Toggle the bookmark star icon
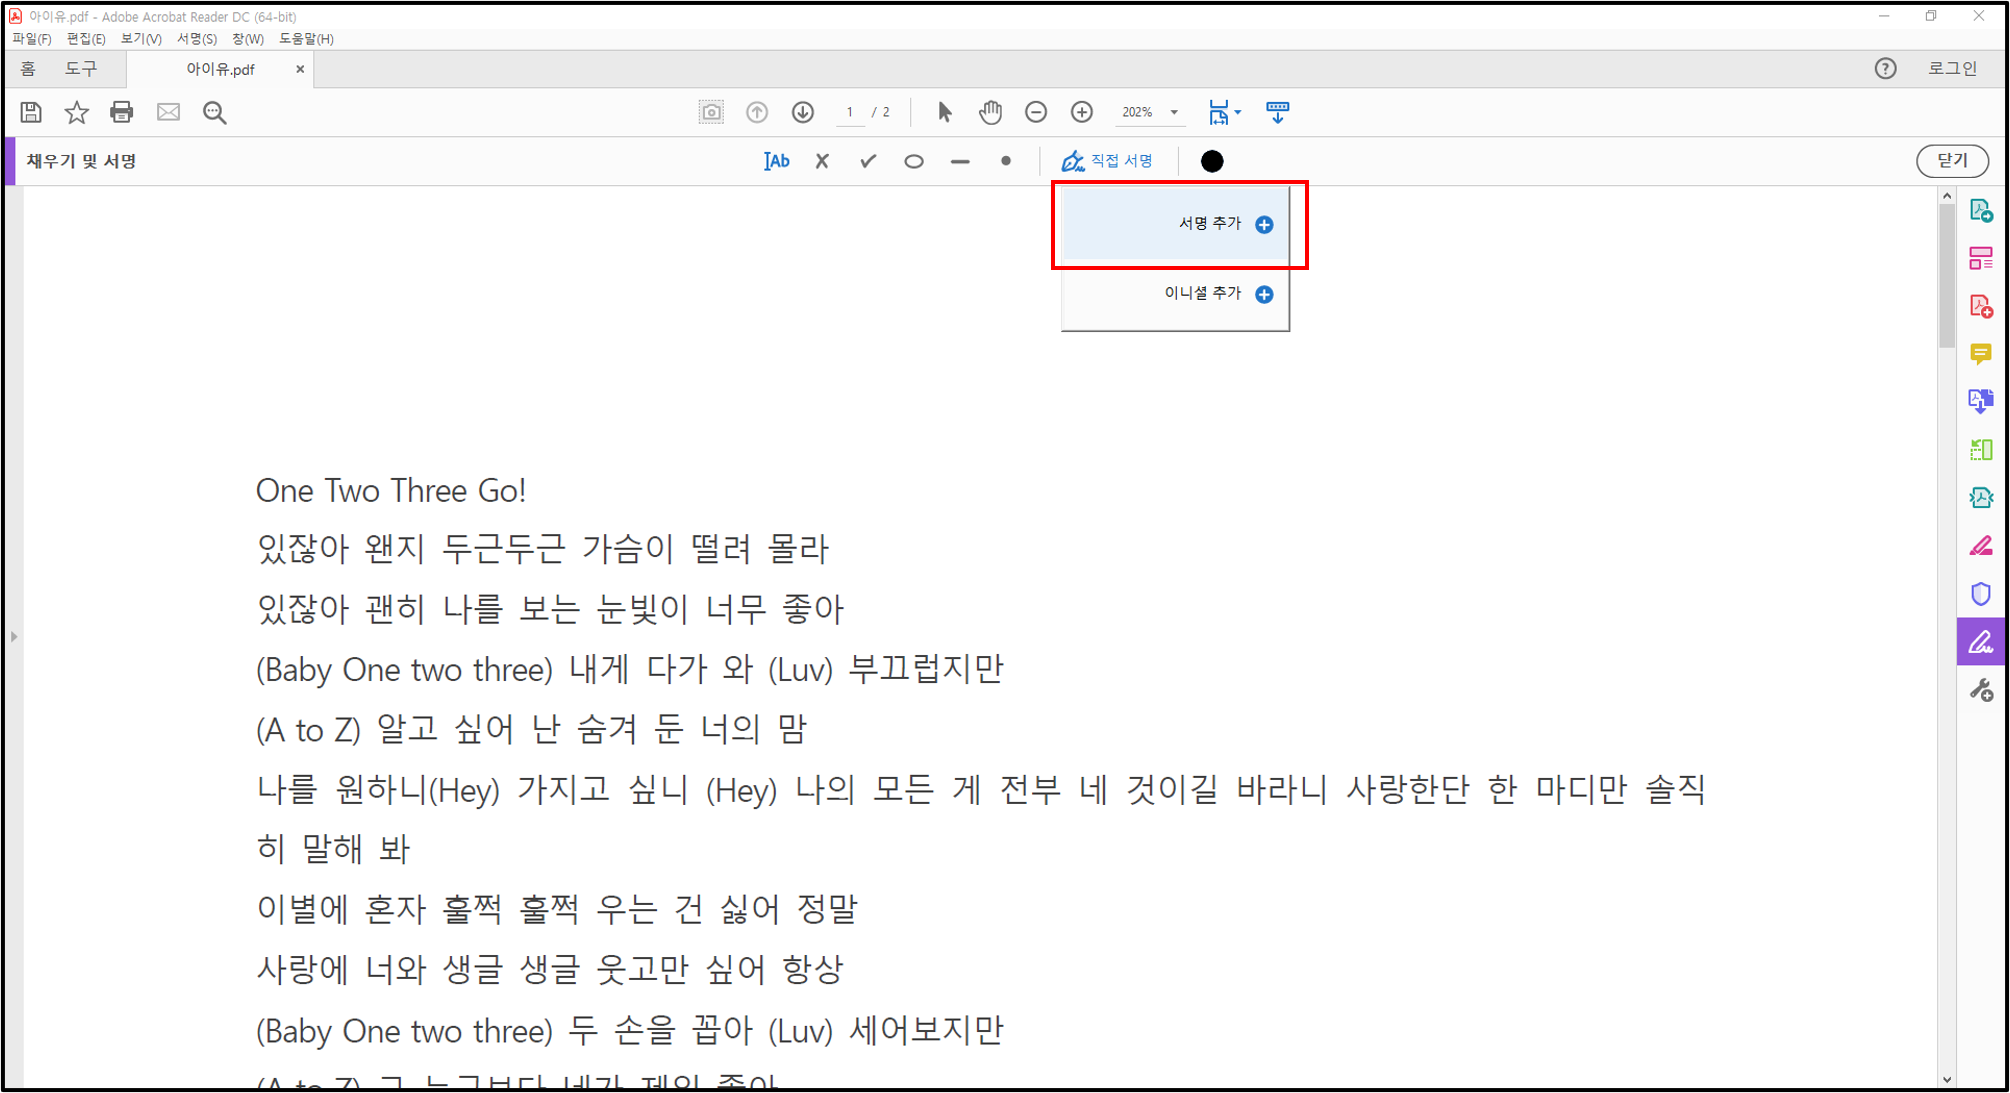The width and height of the screenshot is (2010, 1093). pyautogui.click(x=76, y=112)
